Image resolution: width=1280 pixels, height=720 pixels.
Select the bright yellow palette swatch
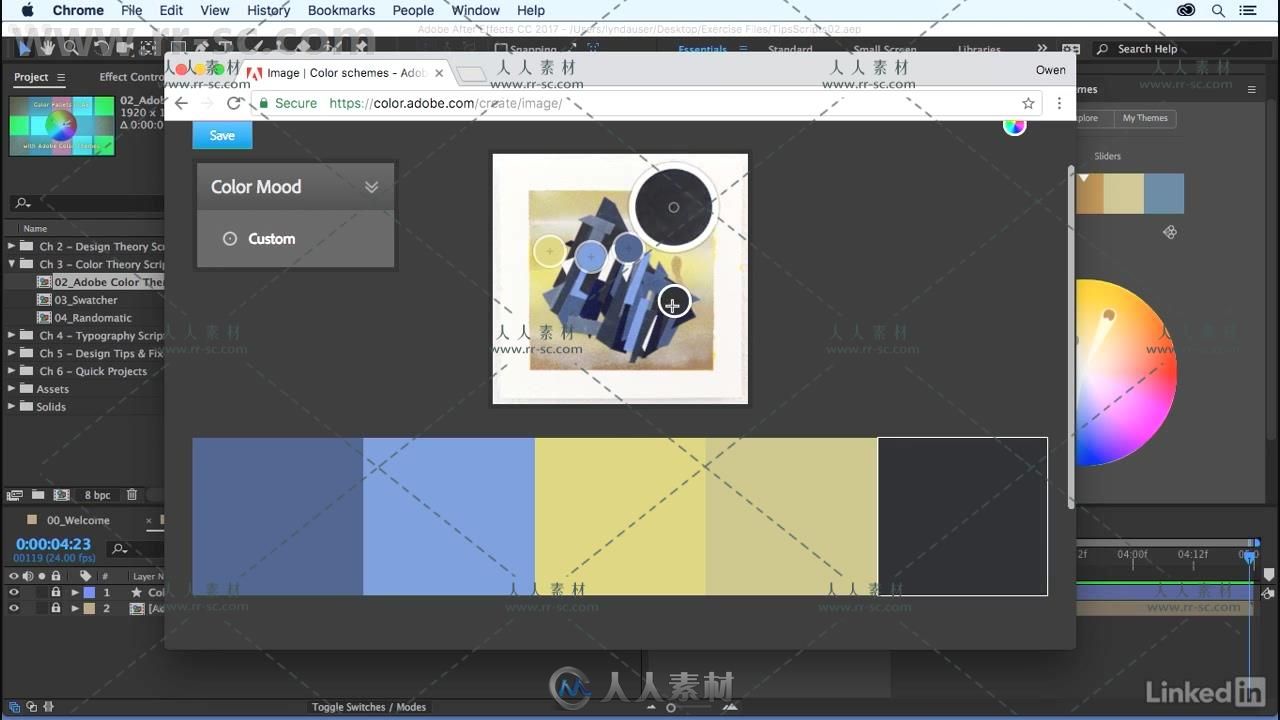(620, 516)
